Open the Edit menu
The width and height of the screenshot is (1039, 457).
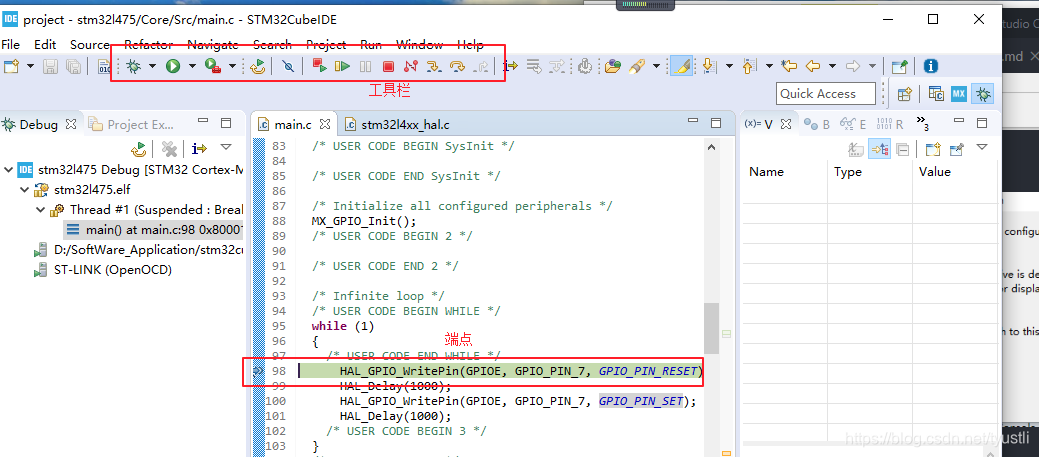(x=45, y=44)
